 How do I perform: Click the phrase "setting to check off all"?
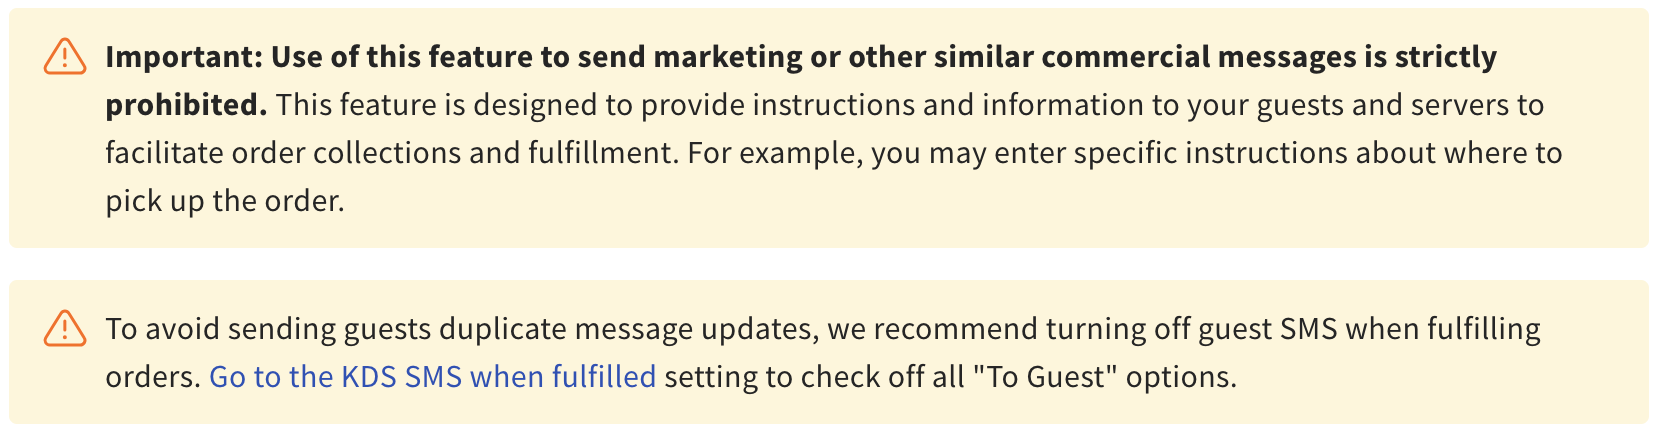click(813, 377)
